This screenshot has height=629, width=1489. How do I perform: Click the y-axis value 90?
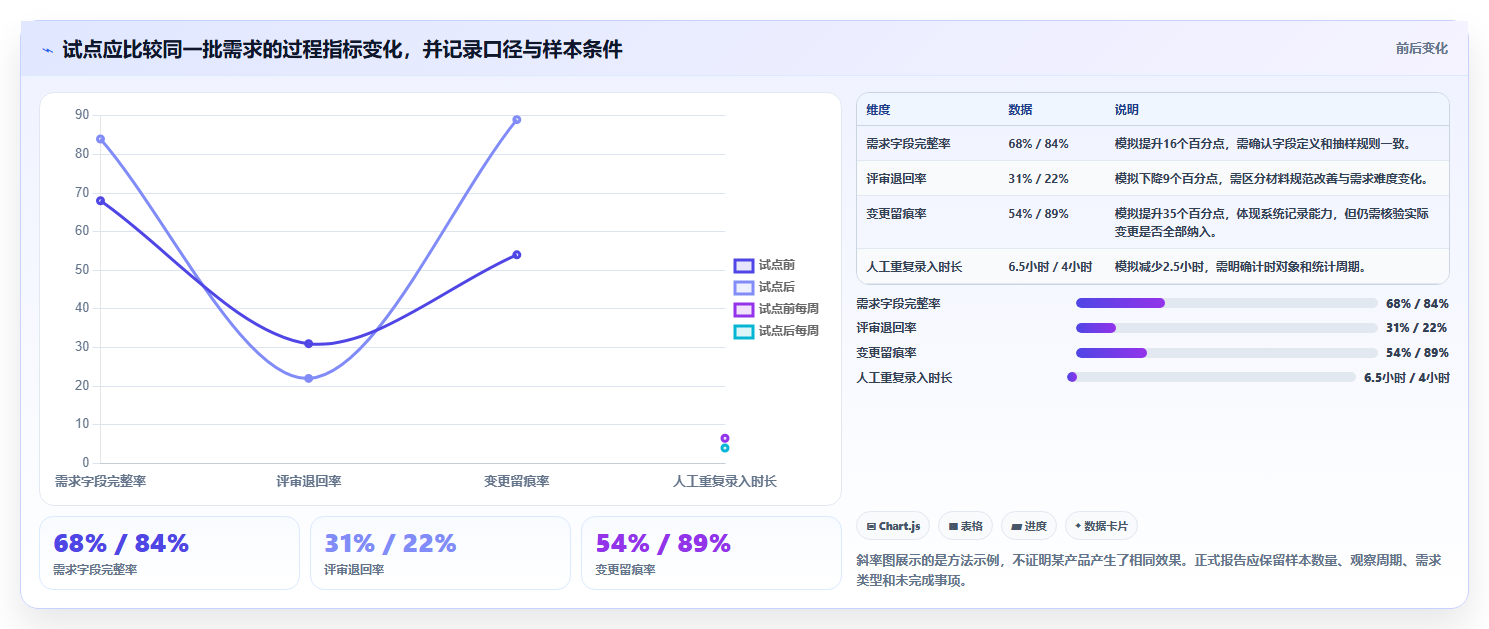point(82,115)
